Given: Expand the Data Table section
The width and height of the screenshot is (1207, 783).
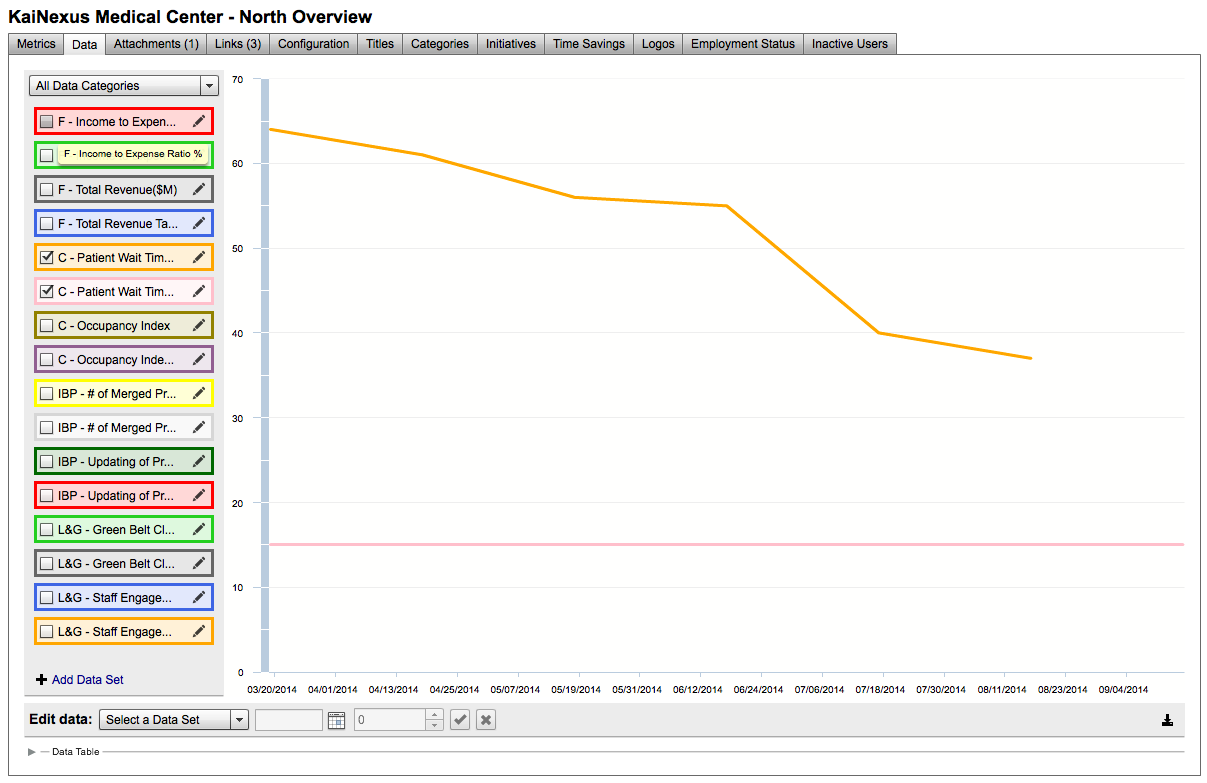Looking at the screenshot, I should (33, 751).
